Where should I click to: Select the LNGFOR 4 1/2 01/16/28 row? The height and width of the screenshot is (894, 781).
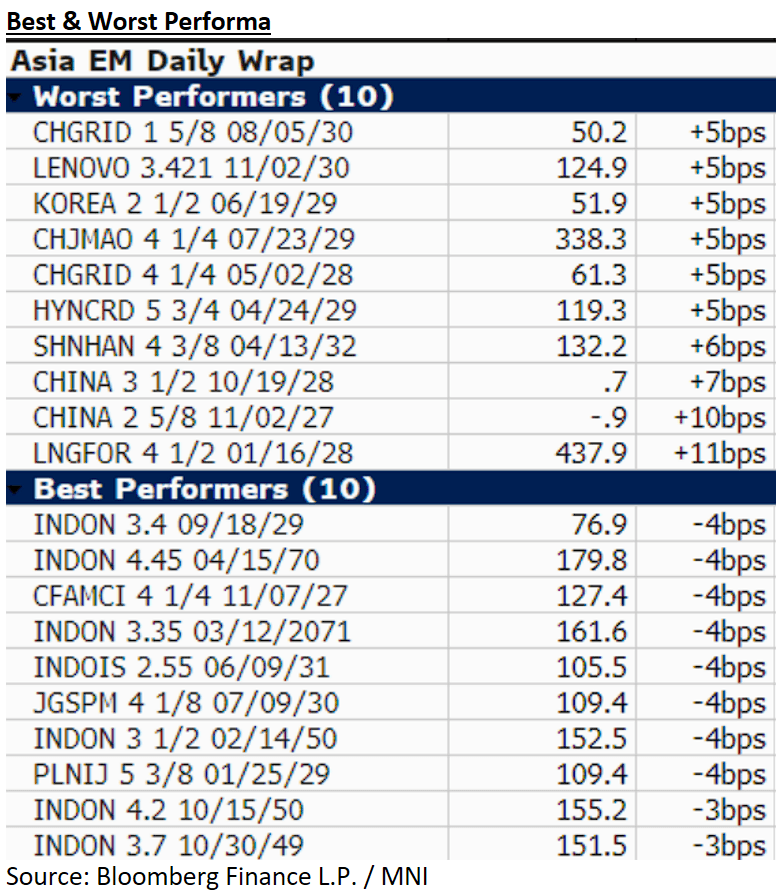[192, 453]
